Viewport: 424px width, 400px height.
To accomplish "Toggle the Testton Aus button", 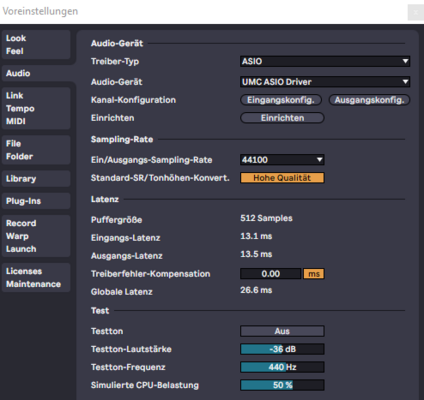I will coord(282,331).
